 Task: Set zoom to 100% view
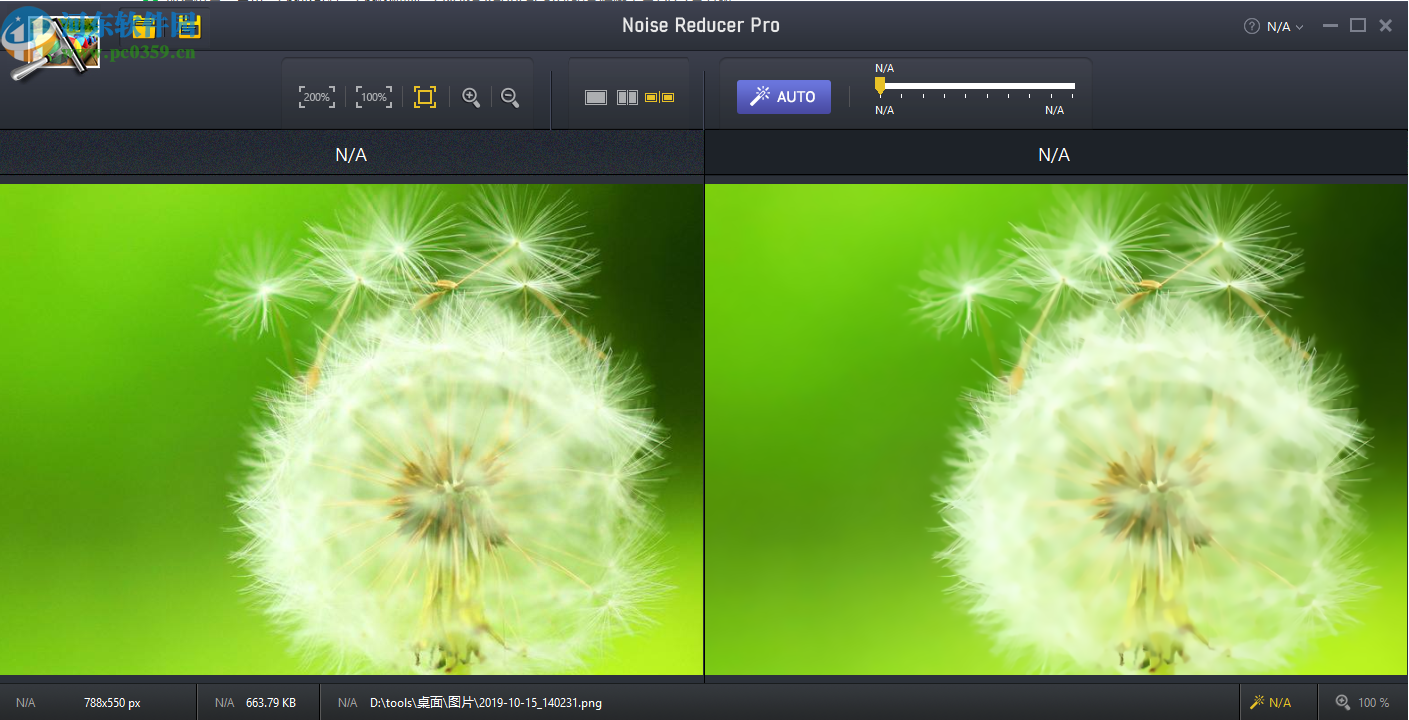(x=374, y=97)
